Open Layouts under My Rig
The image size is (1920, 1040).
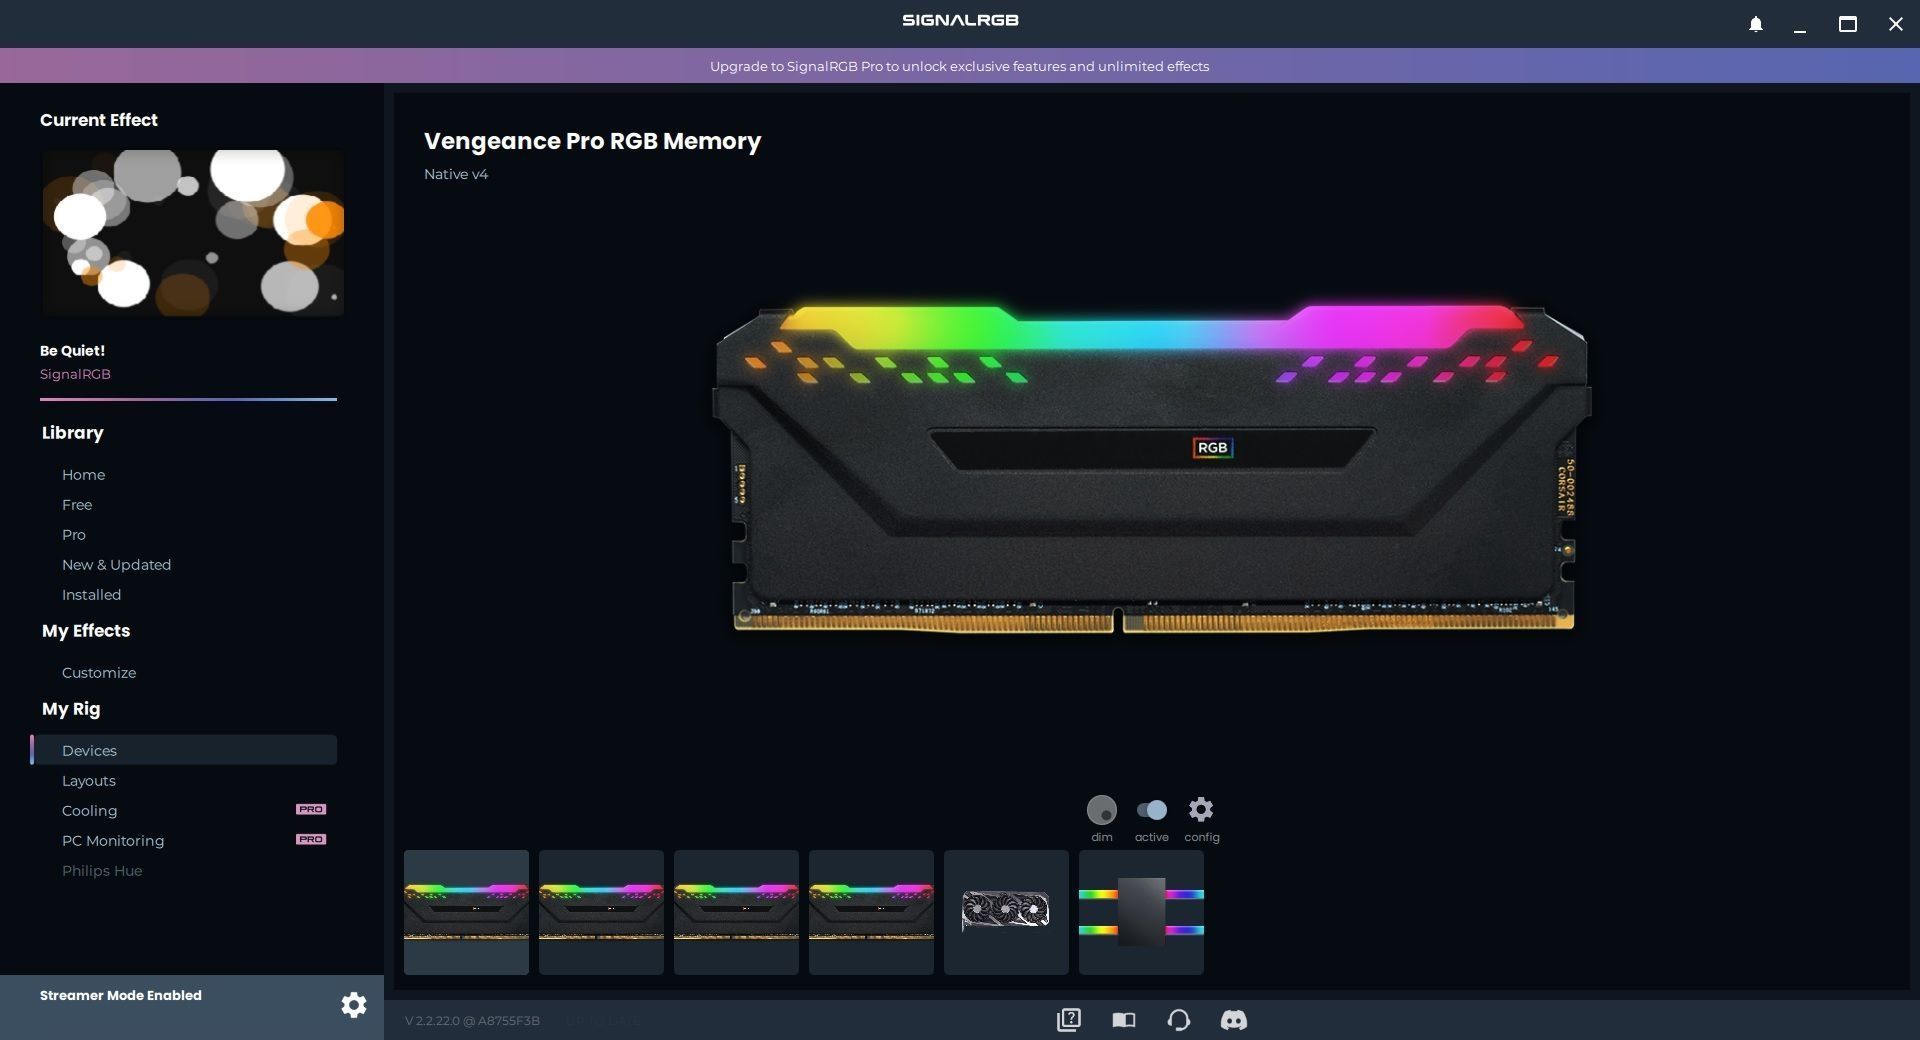[x=89, y=781]
